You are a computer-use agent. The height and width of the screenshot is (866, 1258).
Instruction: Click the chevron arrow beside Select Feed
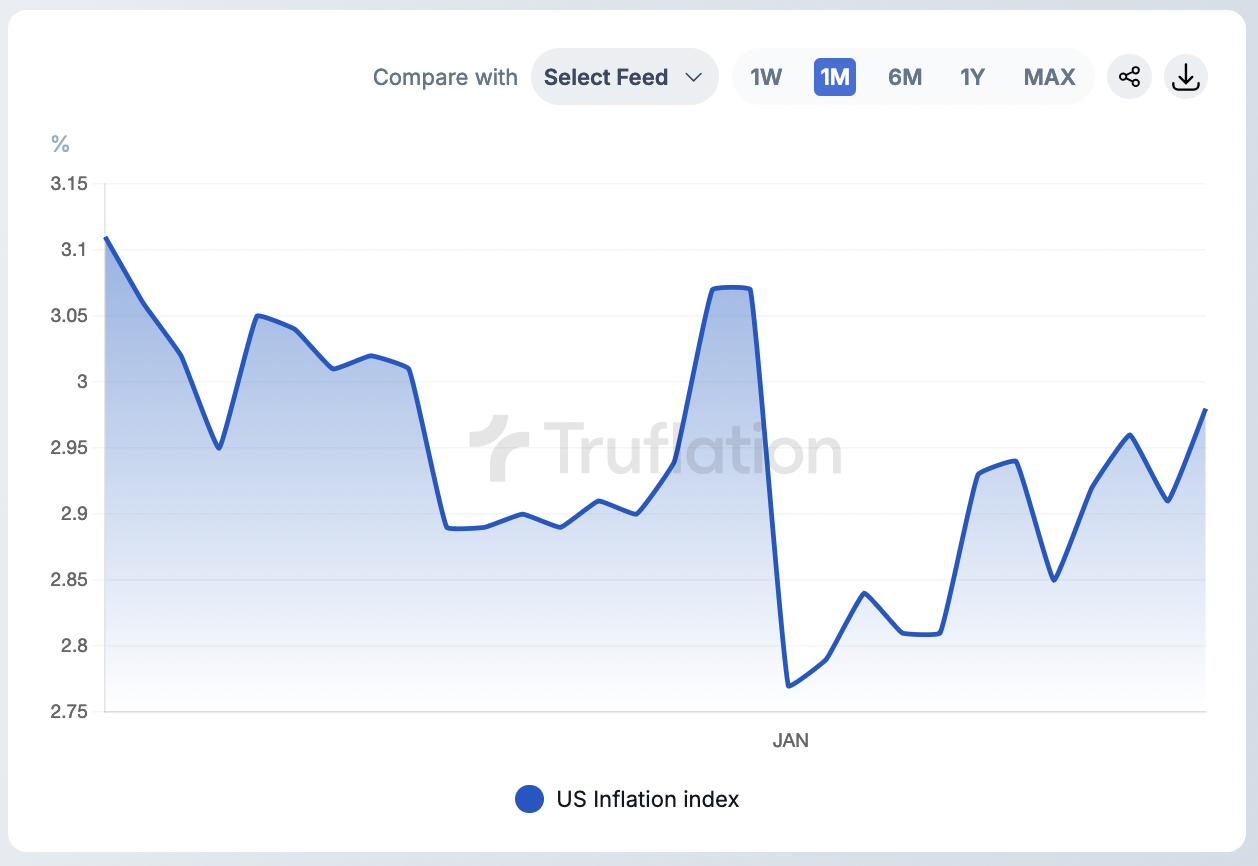pyautogui.click(x=694, y=77)
